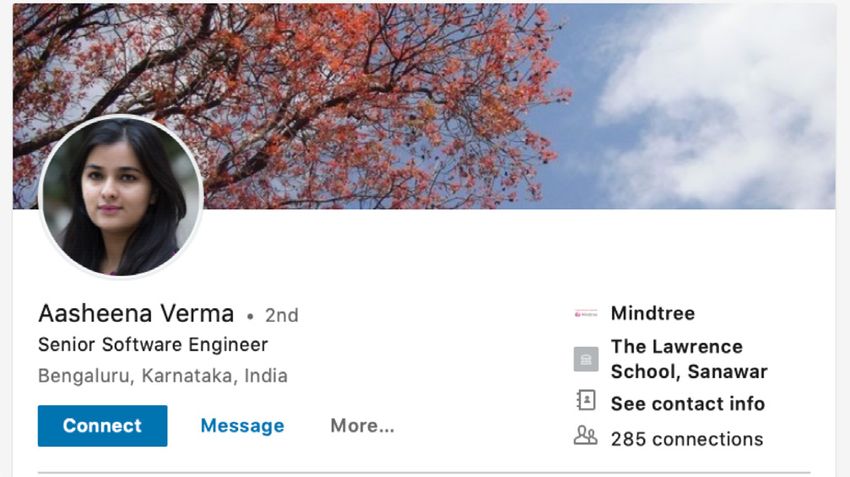Click the Senior Software Engineer headline
The image size is (850, 477).
[x=153, y=345]
